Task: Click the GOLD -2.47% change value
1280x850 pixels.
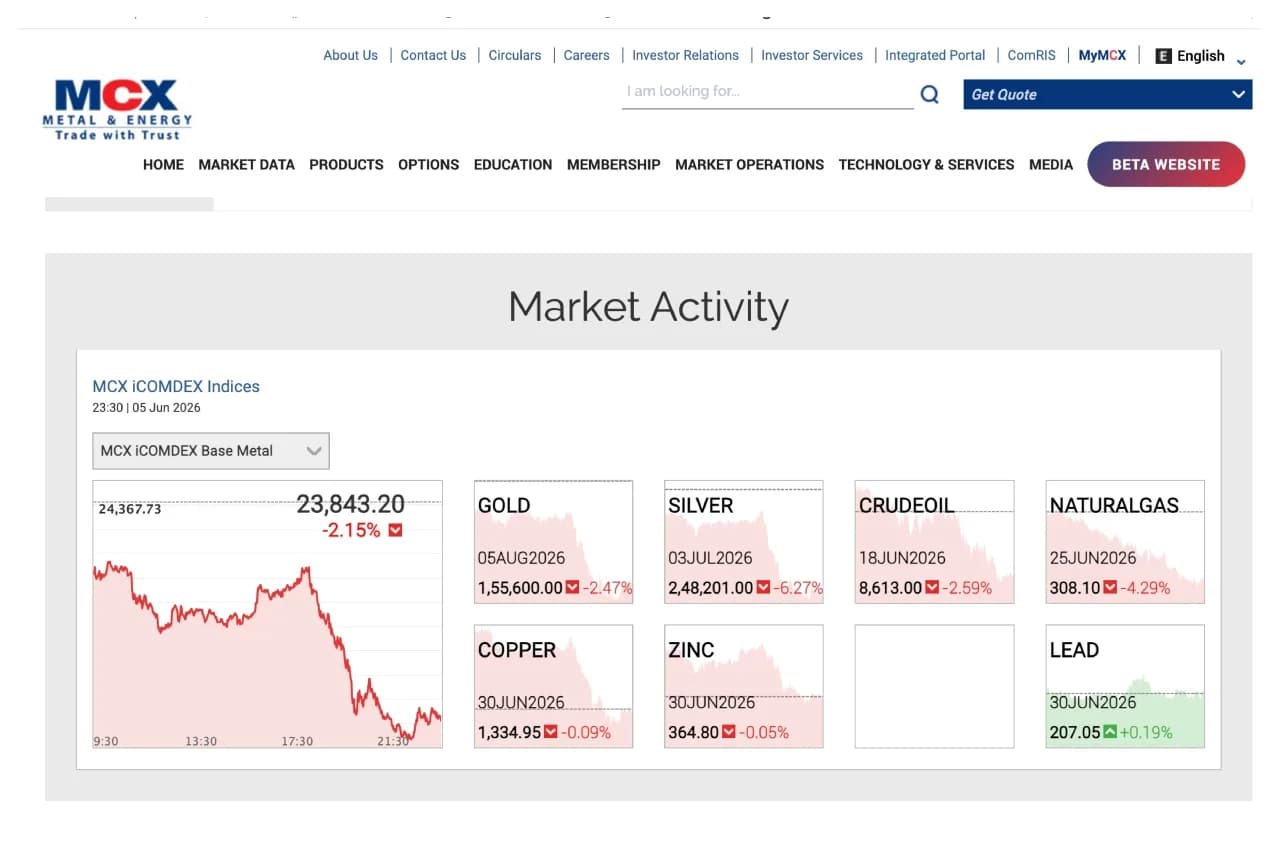Action: (607, 588)
